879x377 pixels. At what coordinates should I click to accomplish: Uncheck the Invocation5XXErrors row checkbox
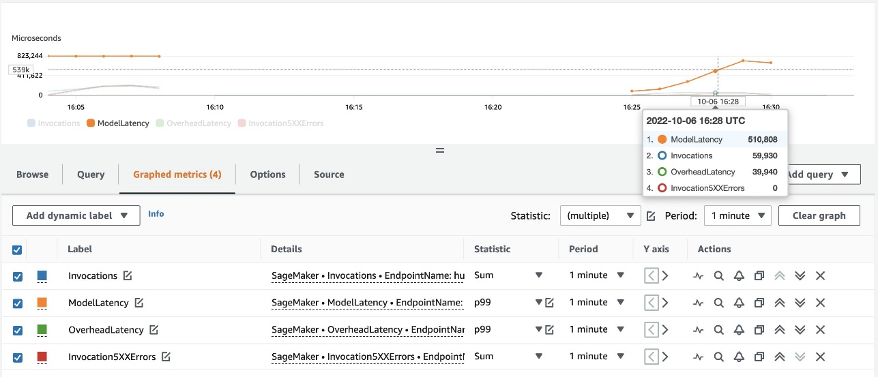click(x=17, y=357)
